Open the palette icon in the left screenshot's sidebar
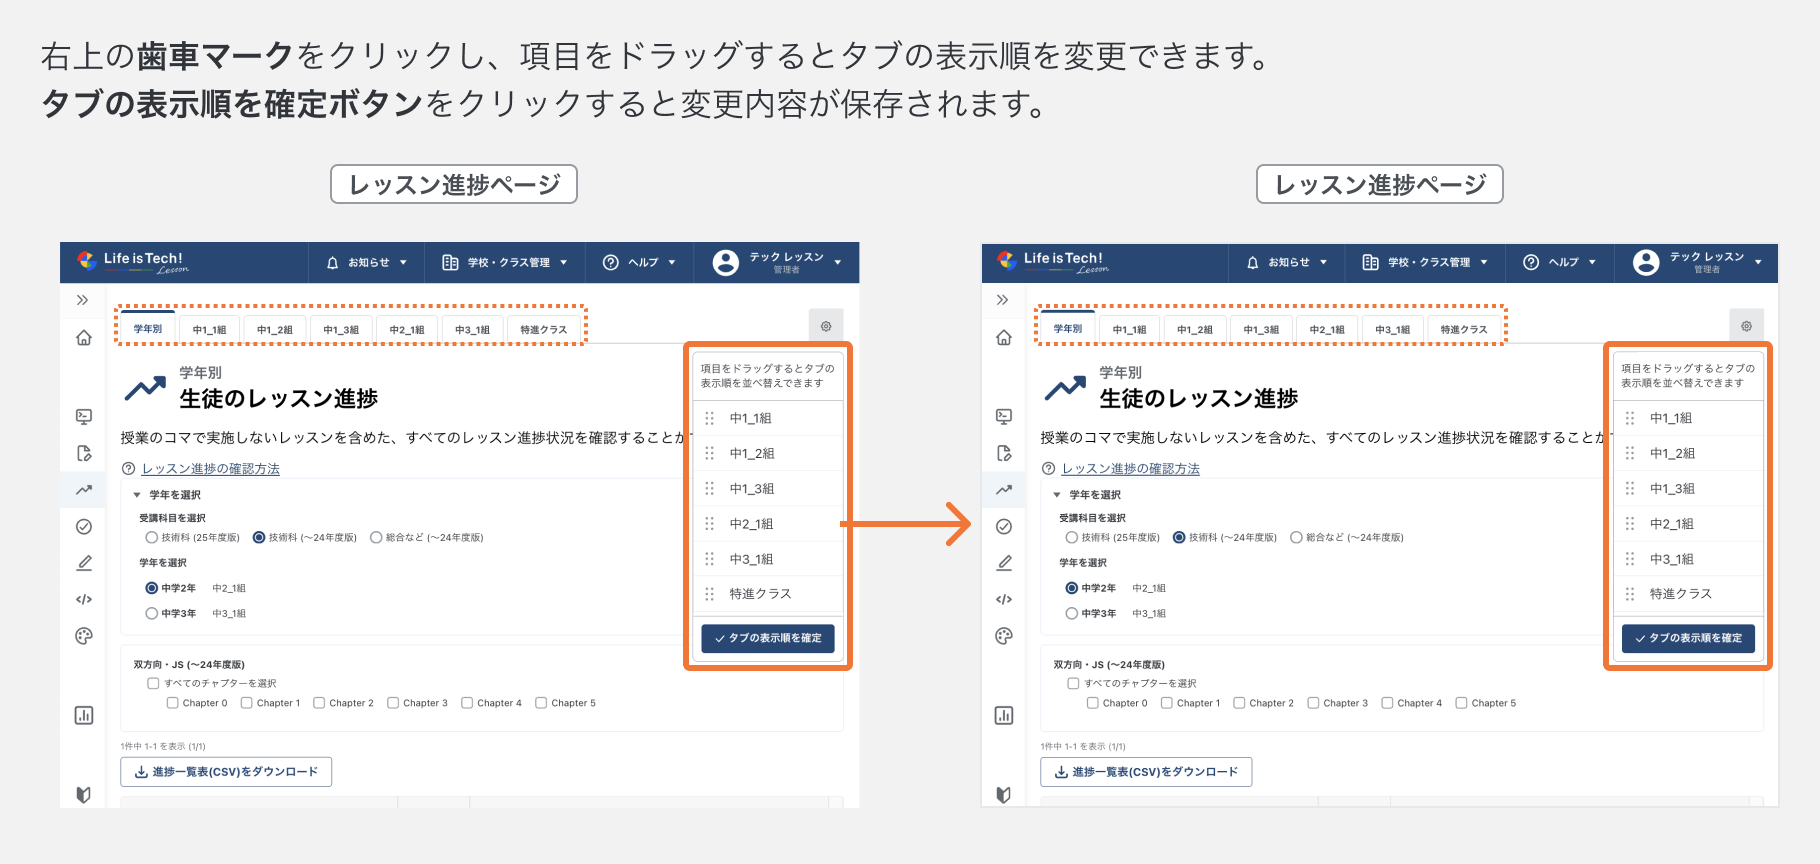Screen dimensions: 1820x864 click(84, 636)
